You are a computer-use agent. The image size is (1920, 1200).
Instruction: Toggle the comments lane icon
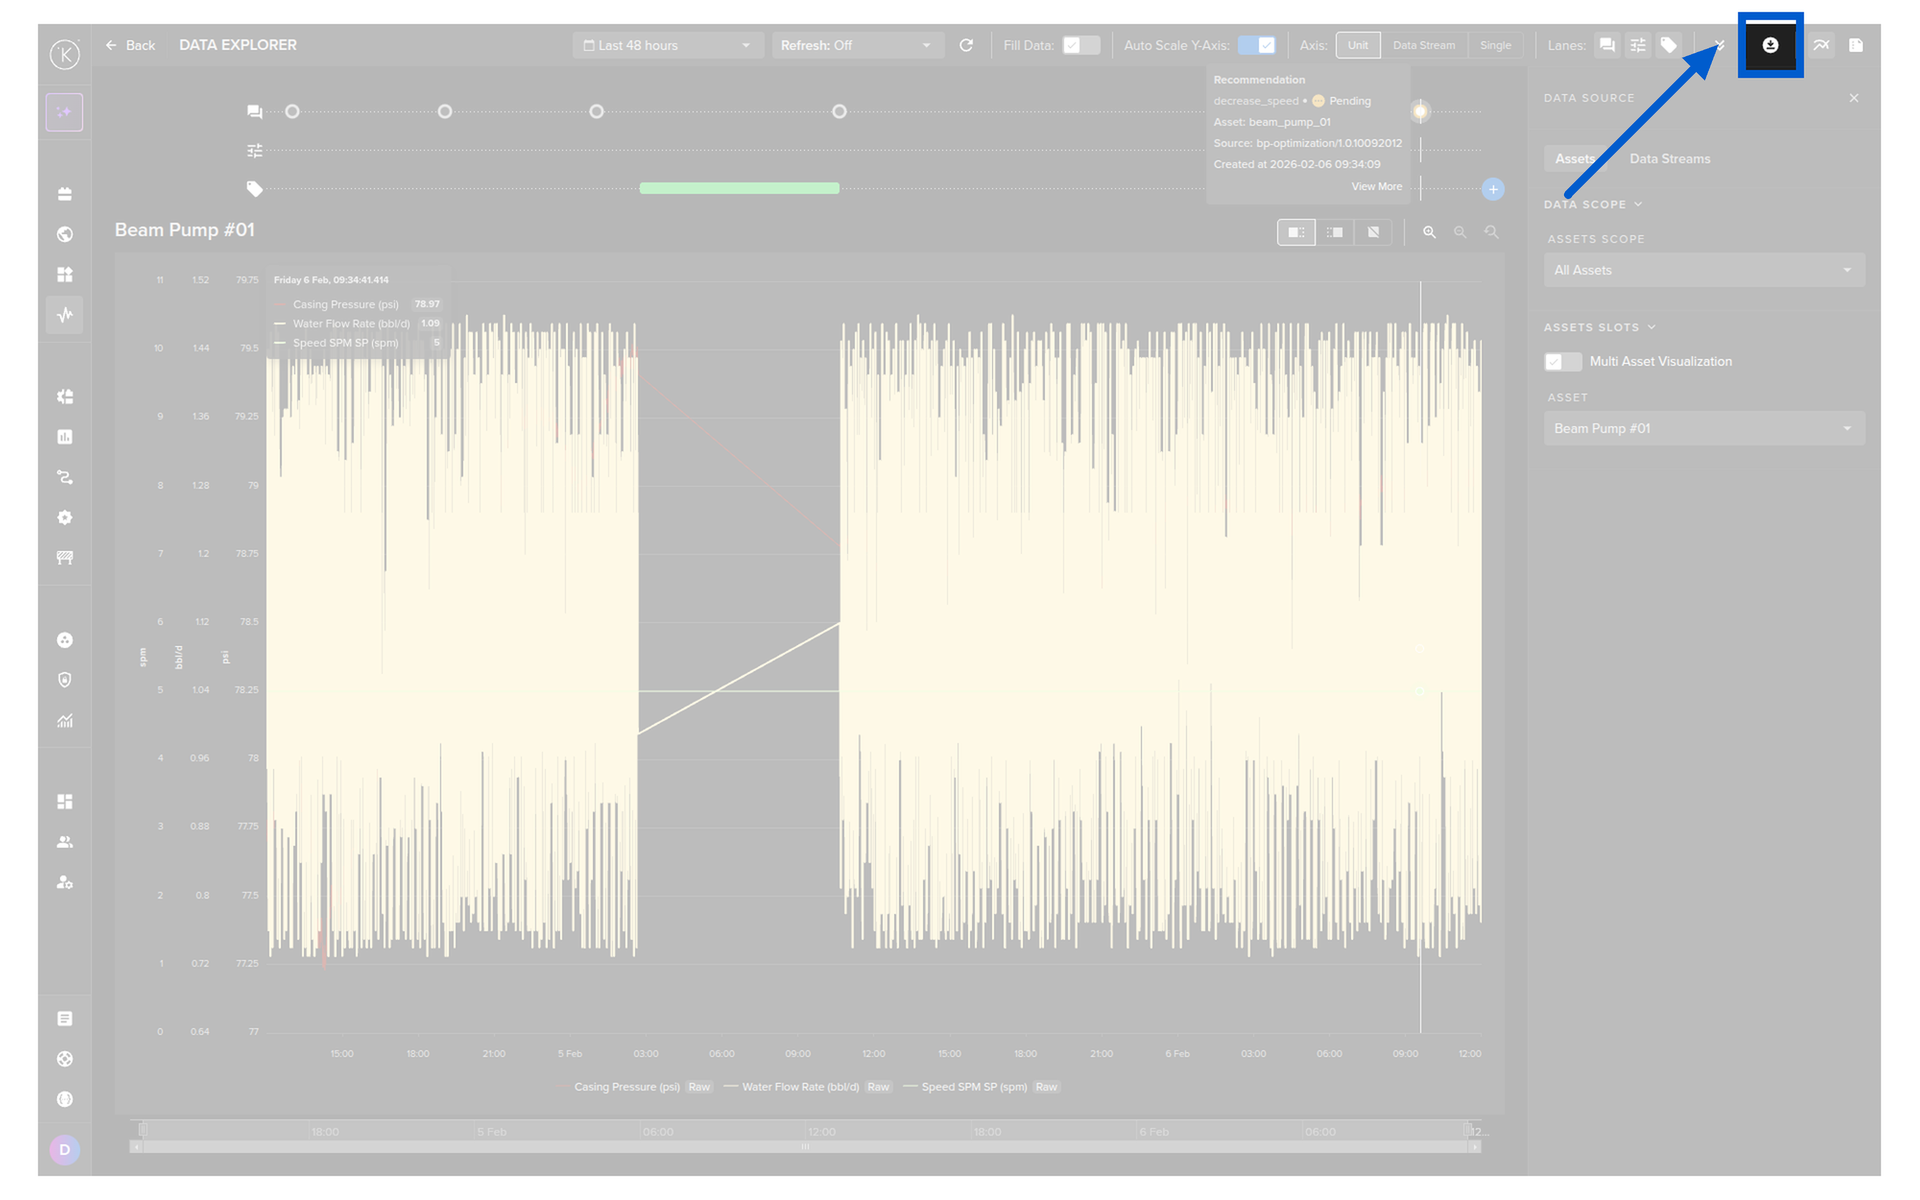1606,45
